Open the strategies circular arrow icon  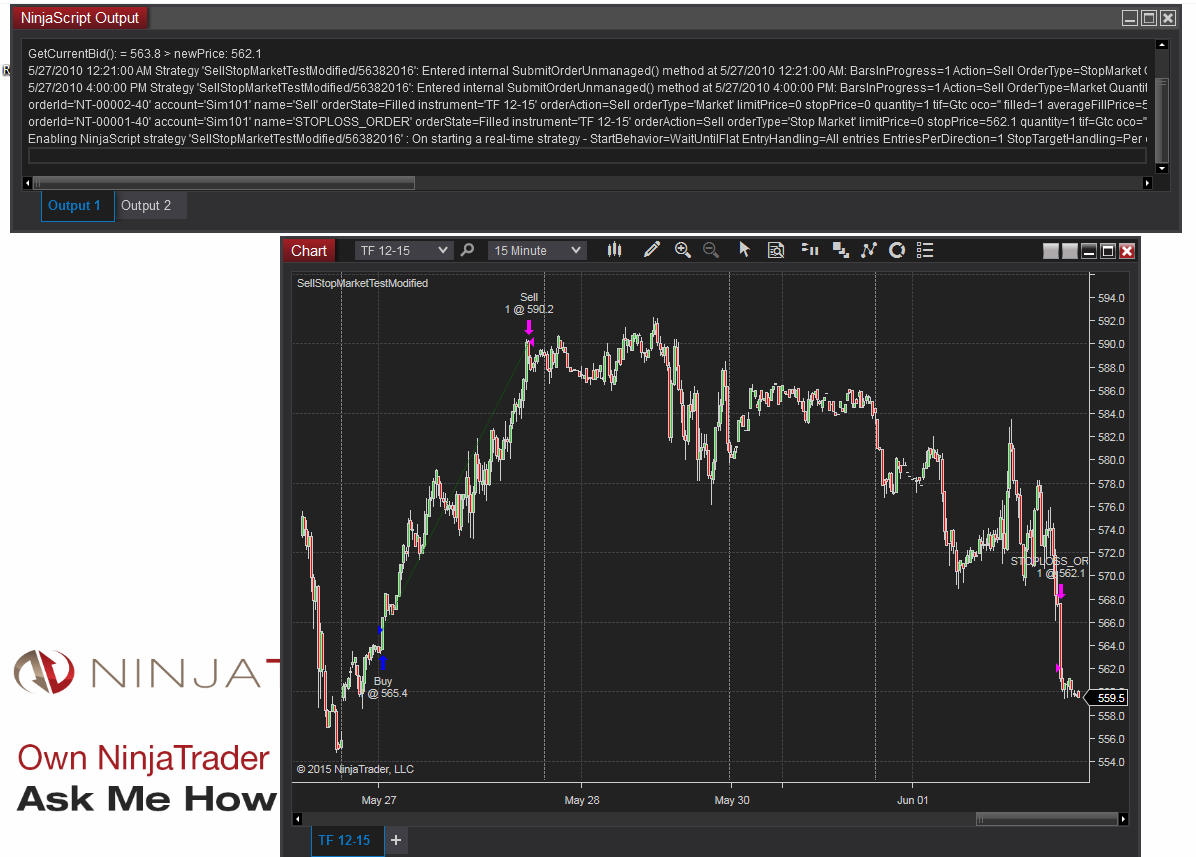click(897, 250)
